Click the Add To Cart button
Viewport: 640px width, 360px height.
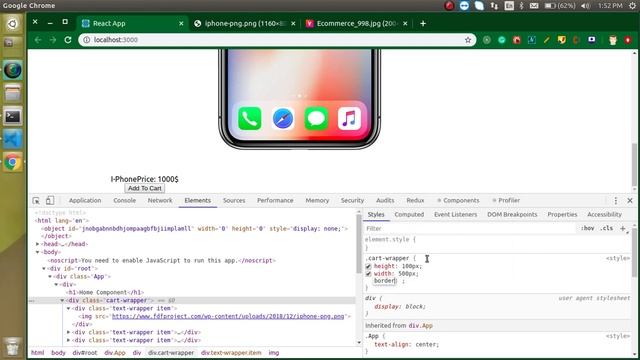pyautogui.click(x=144, y=188)
